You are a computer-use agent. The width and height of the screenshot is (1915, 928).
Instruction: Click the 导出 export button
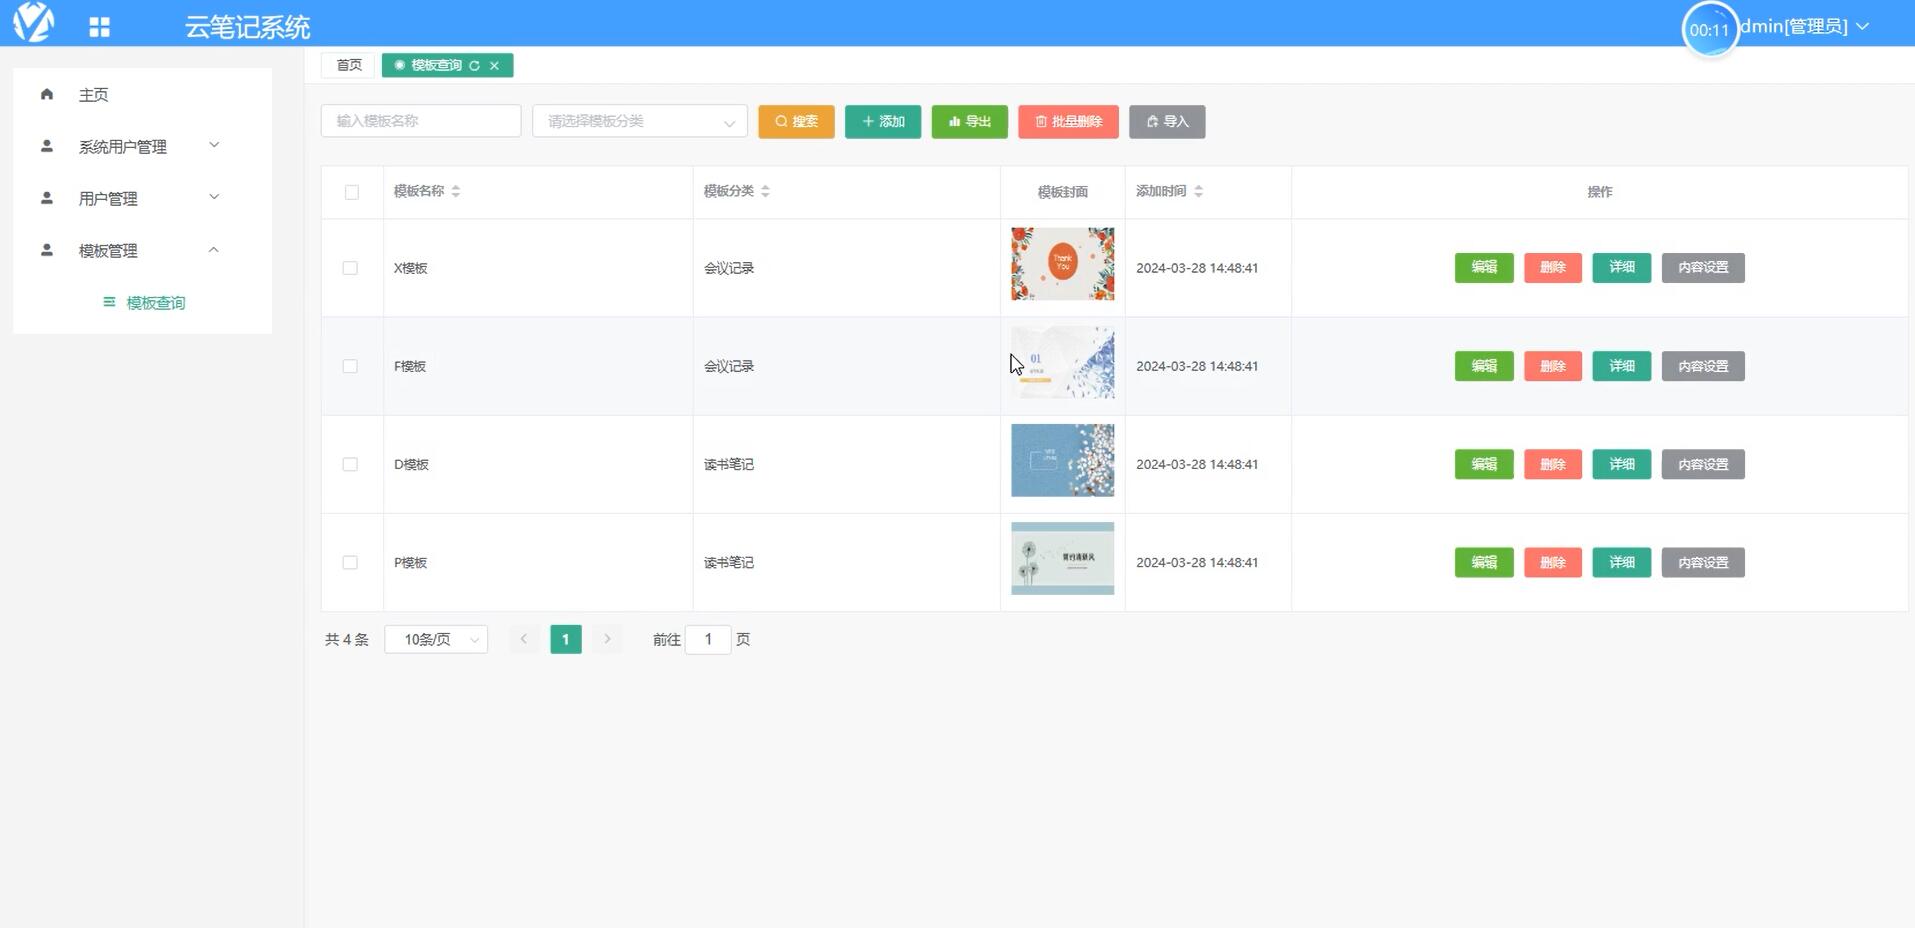coord(970,121)
